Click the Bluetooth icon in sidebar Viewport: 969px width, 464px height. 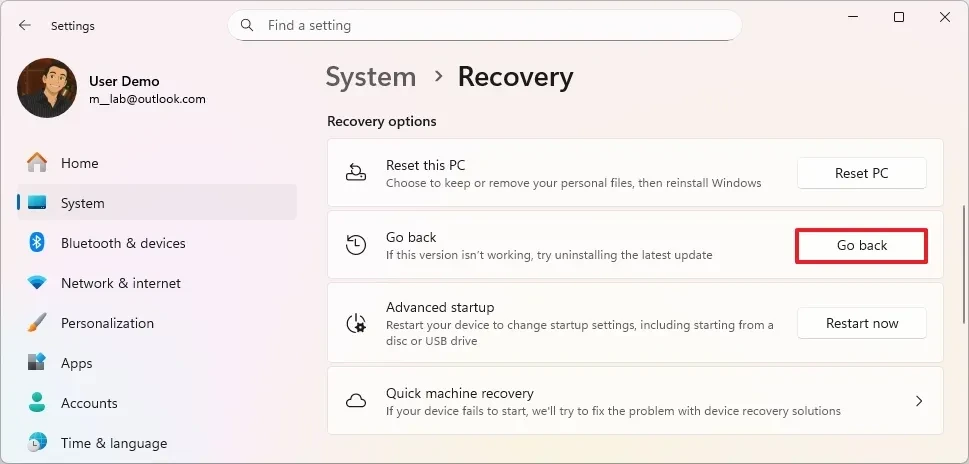coord(37,243)
